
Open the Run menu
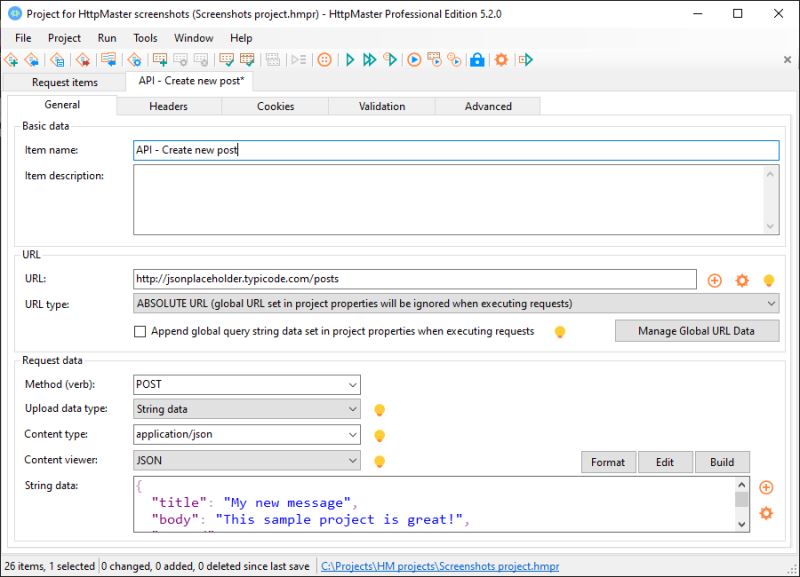(x=107, y=38)
